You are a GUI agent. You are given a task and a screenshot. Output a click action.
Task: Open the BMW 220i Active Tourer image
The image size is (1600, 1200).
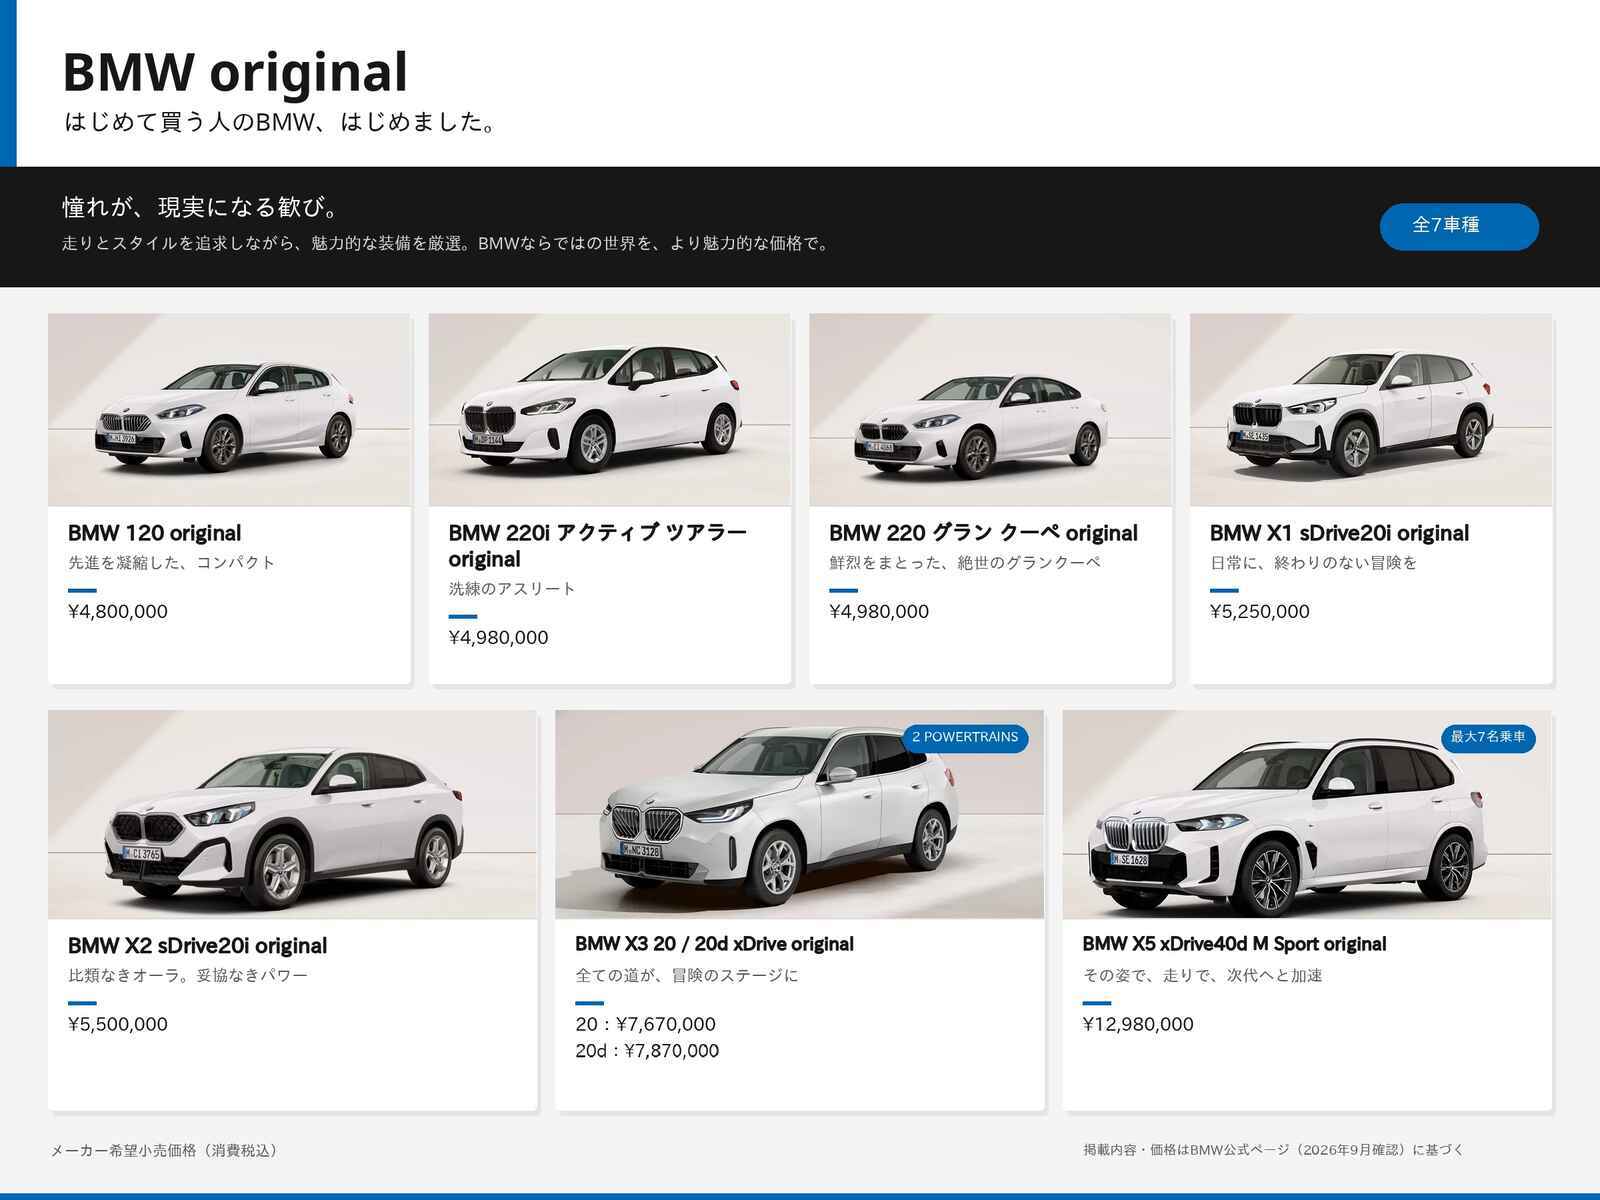coord(610,410)
